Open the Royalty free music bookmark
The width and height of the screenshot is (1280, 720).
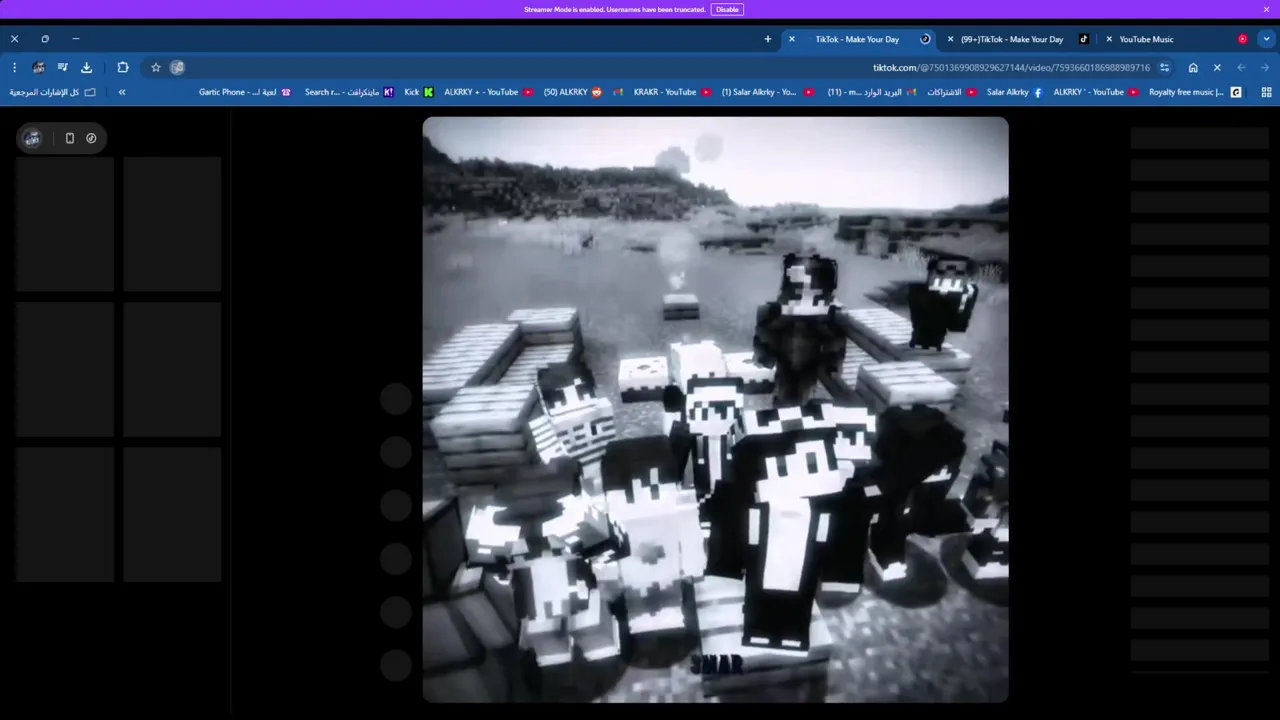(x=1195, y=92)
